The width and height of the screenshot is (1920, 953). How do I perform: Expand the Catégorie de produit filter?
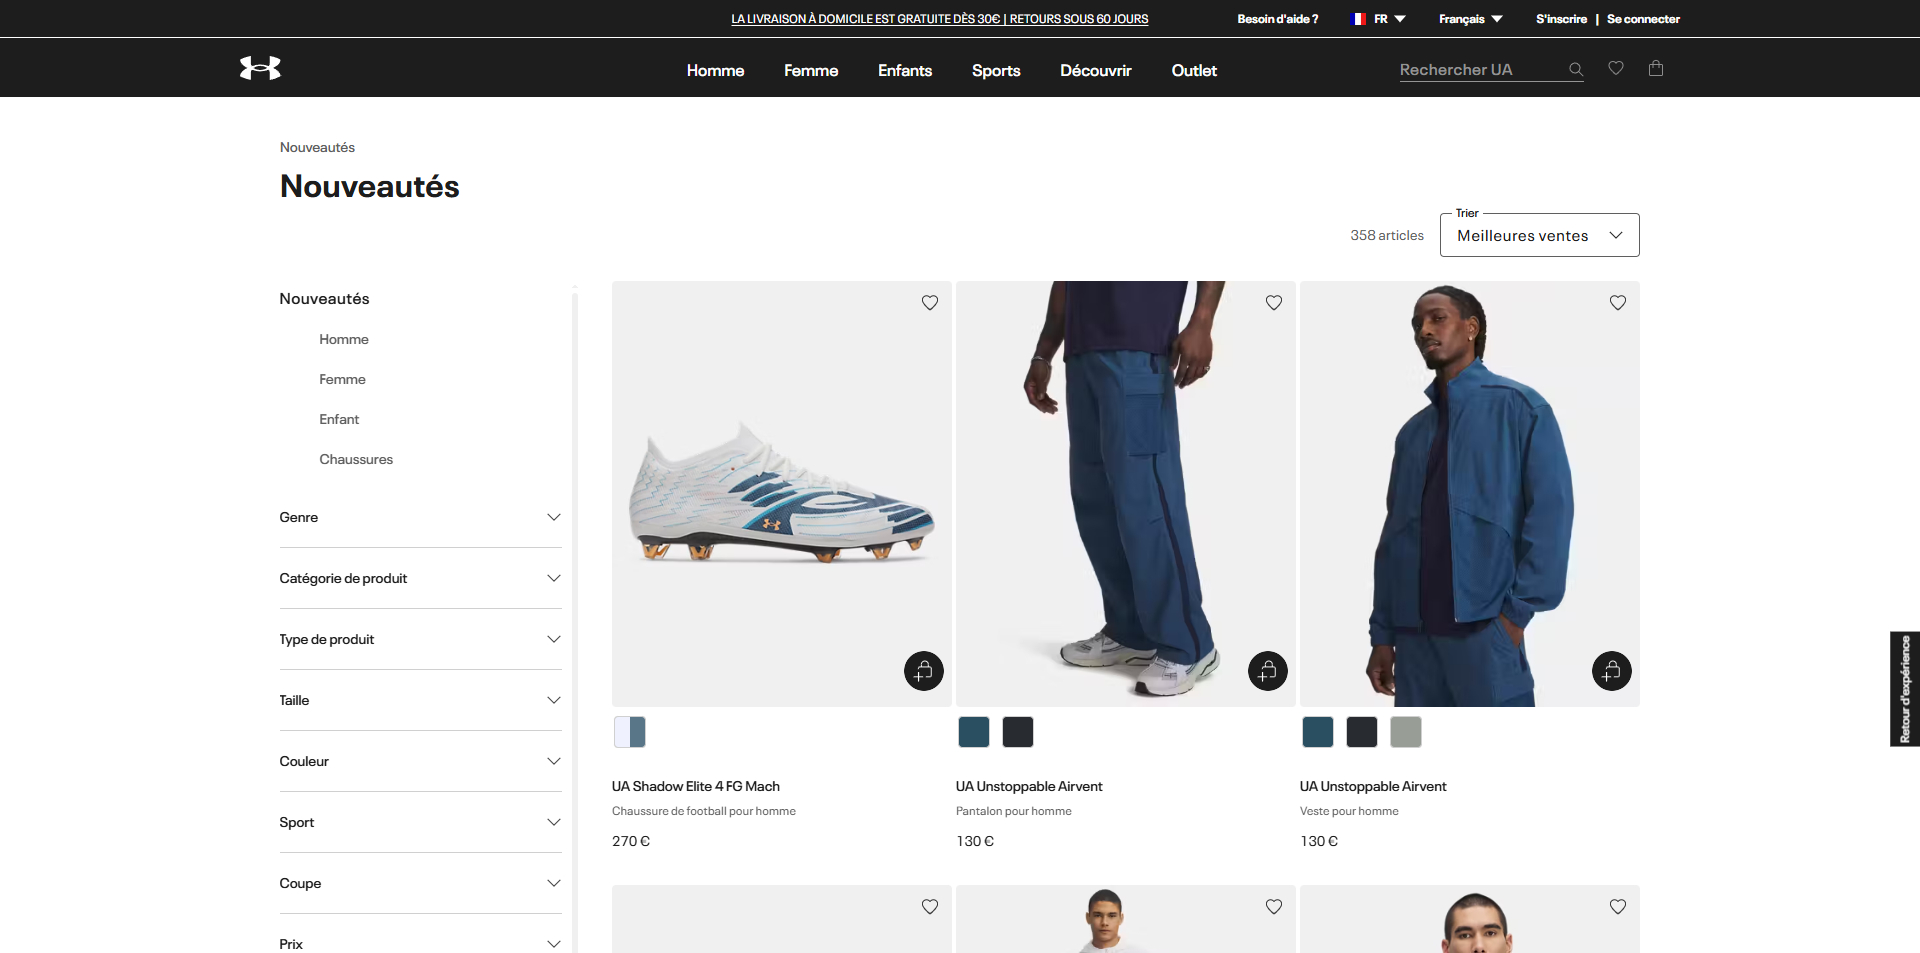(420, 578)
